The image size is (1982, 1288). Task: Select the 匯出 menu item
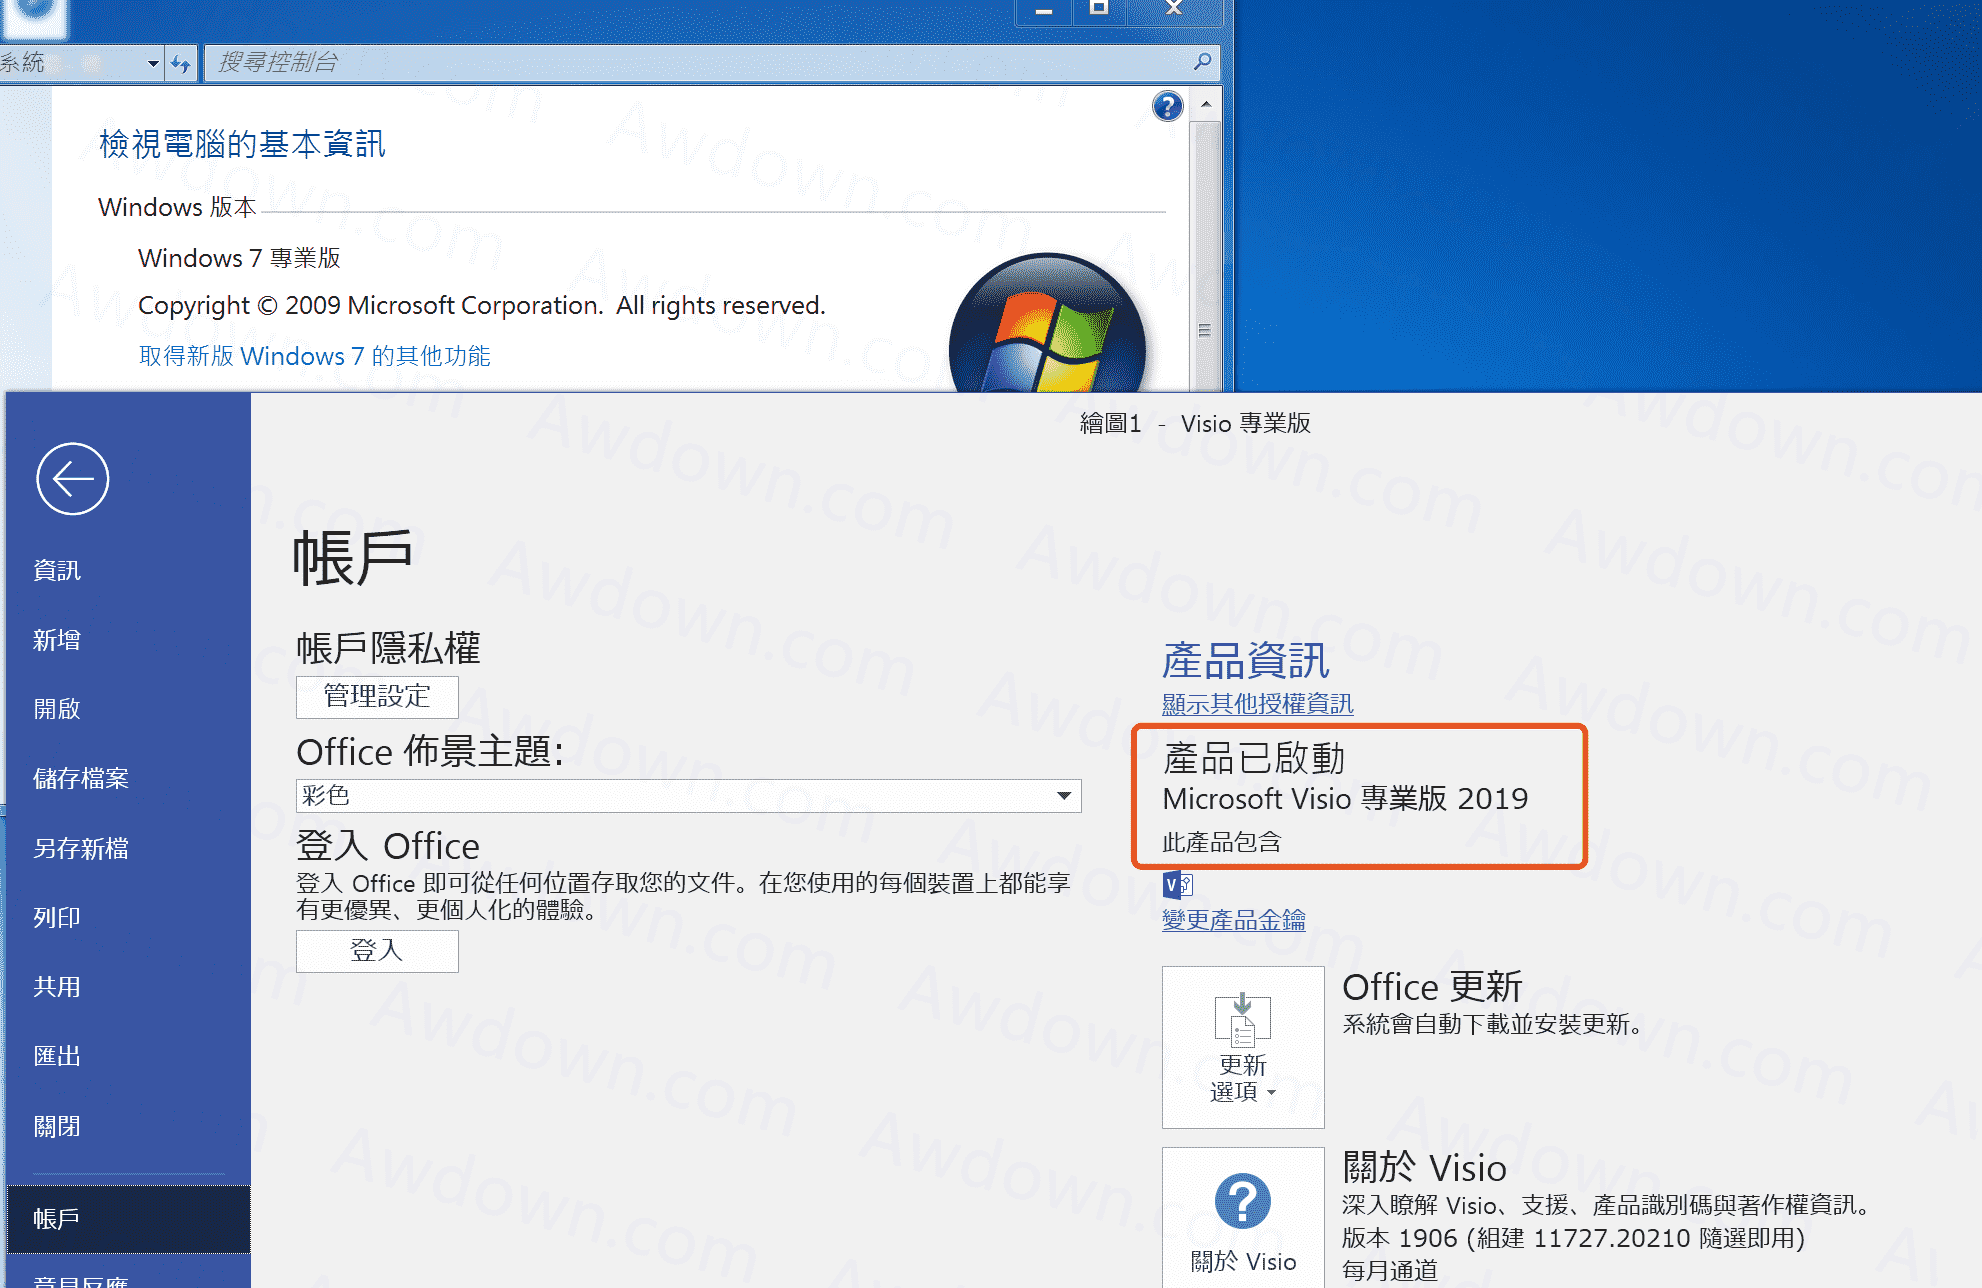click(57, 1056)
